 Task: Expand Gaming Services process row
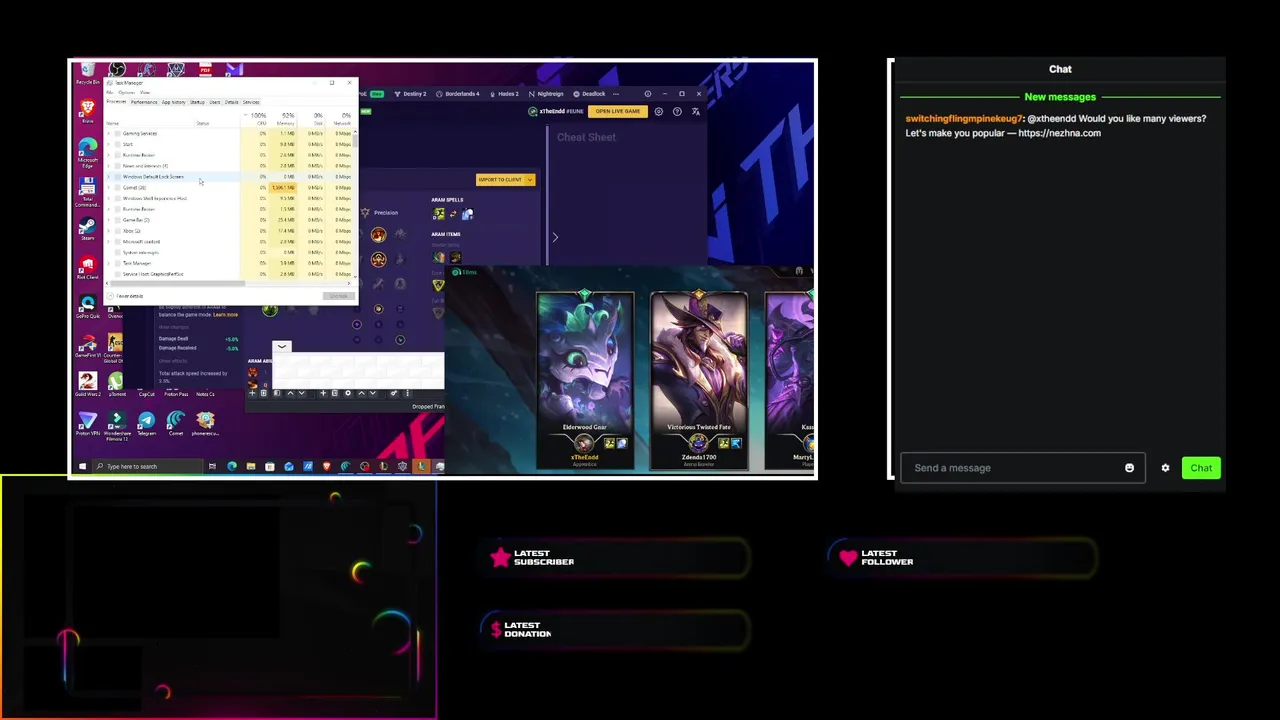click(108, 133)
